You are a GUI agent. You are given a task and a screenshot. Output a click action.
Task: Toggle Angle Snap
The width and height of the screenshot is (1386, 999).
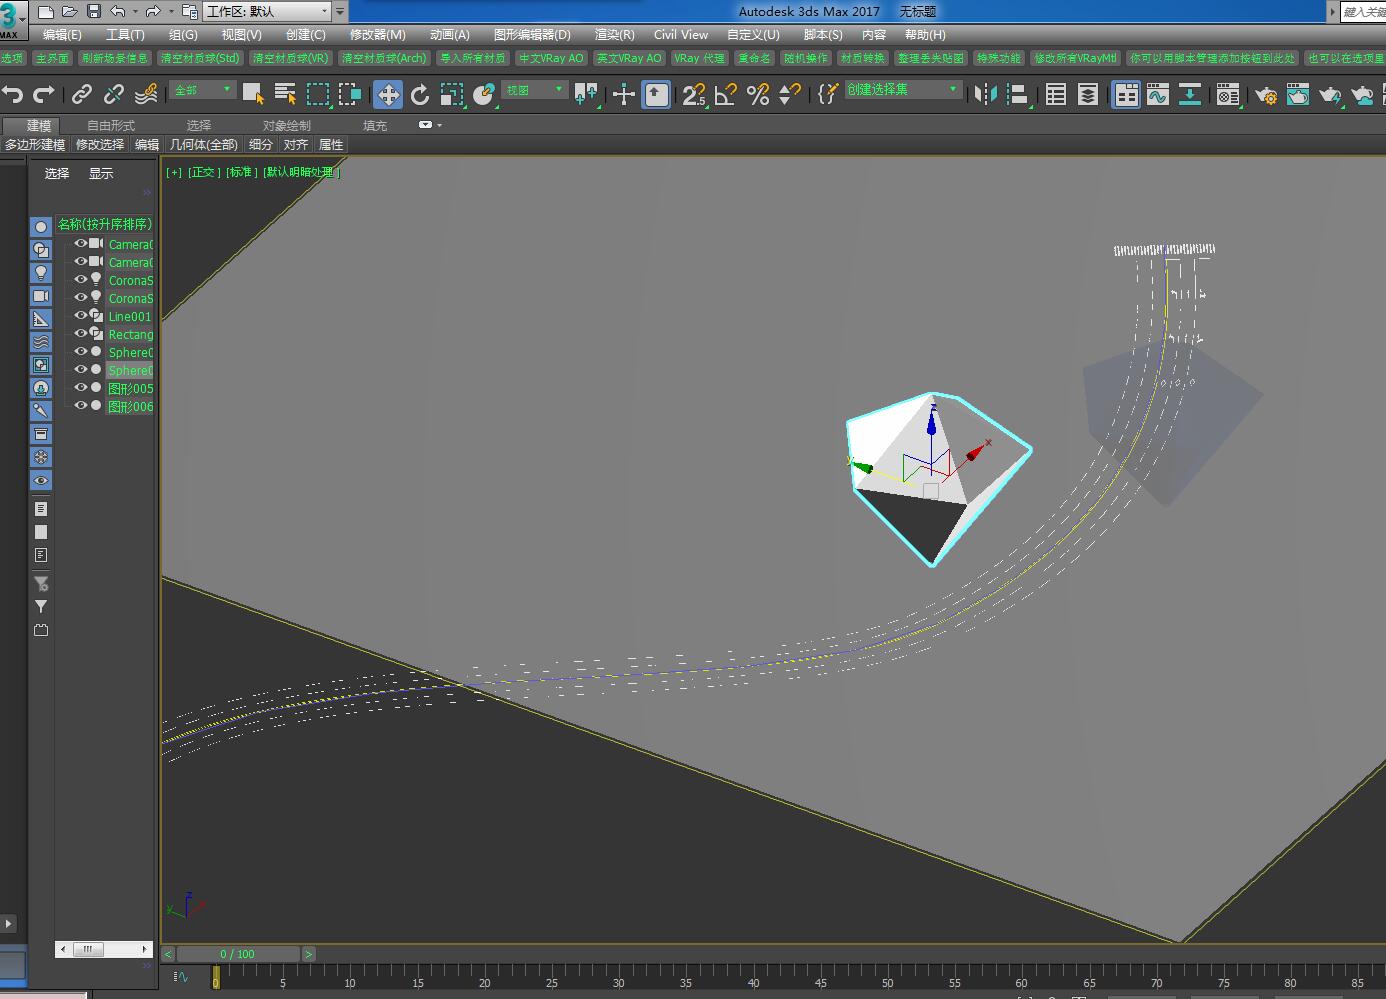click(x=726, y=94)
